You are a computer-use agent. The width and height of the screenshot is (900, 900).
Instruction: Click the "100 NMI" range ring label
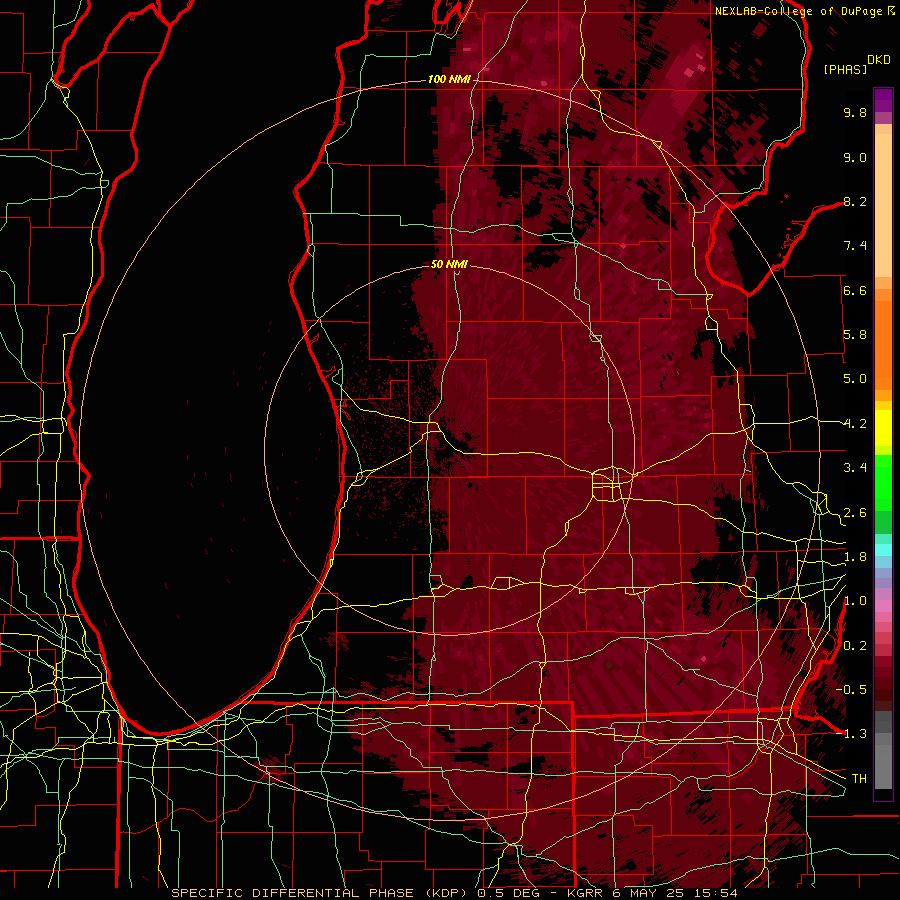(449, 79)
